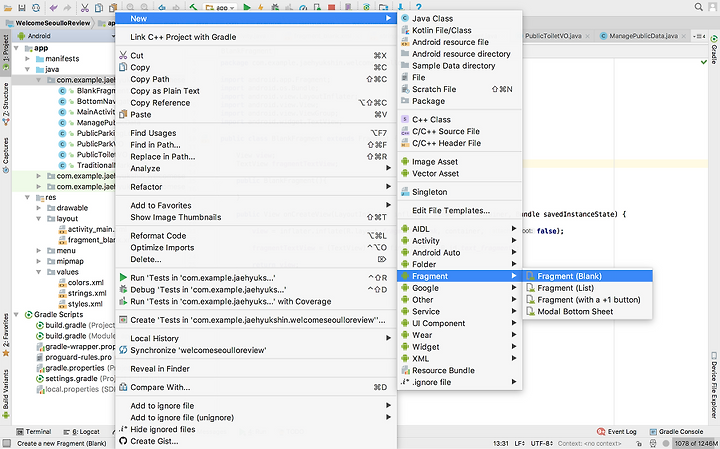720x449 pixels.
Task: Select Vector Asset in the New submenu
Action: (x=459, y=174)
